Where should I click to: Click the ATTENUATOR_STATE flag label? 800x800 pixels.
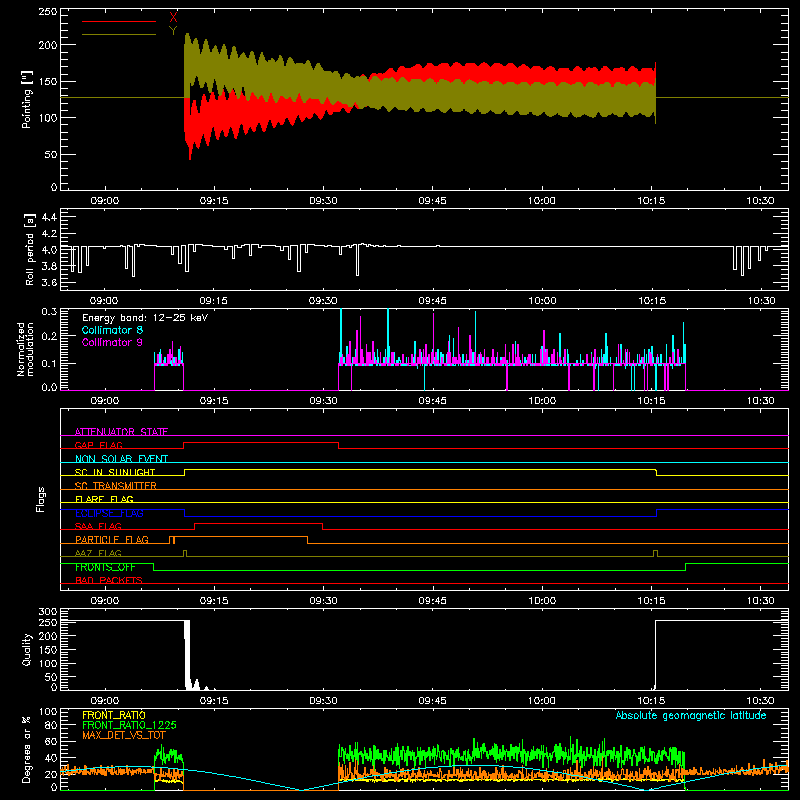pos(121,432)
